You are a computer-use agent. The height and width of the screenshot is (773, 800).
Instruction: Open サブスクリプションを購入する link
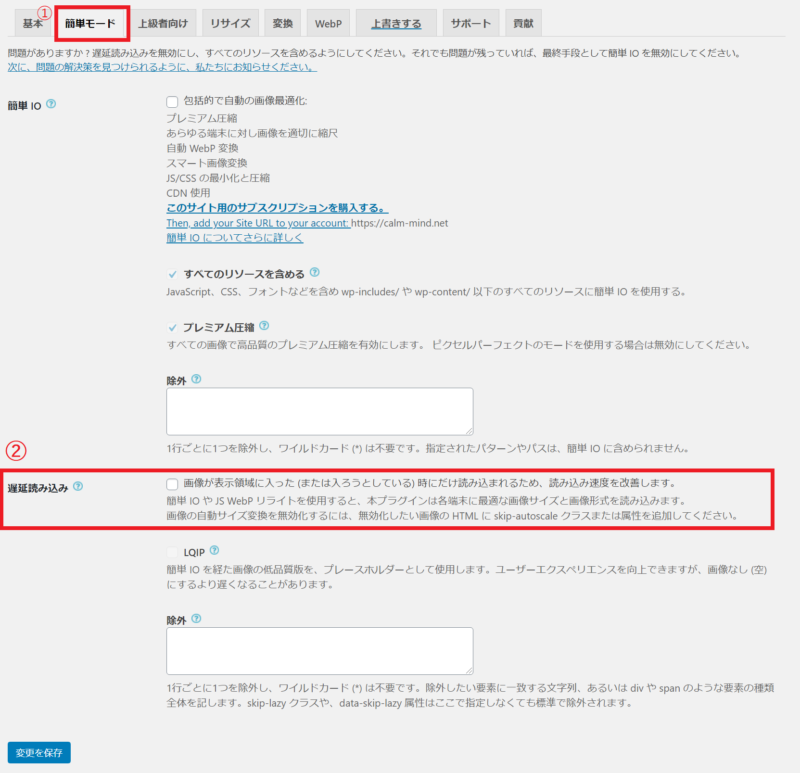pos(277,208)
